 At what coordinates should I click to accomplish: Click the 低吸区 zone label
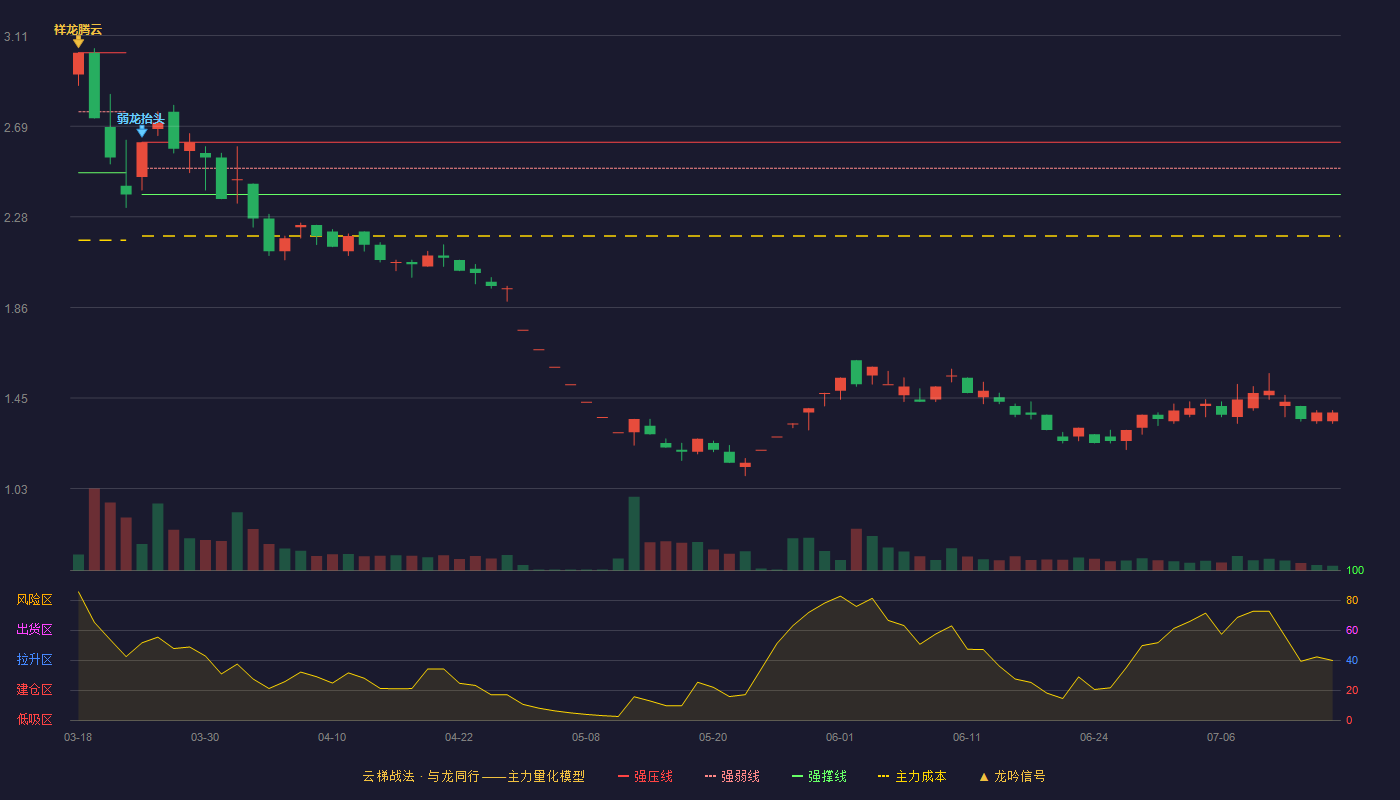34,720
